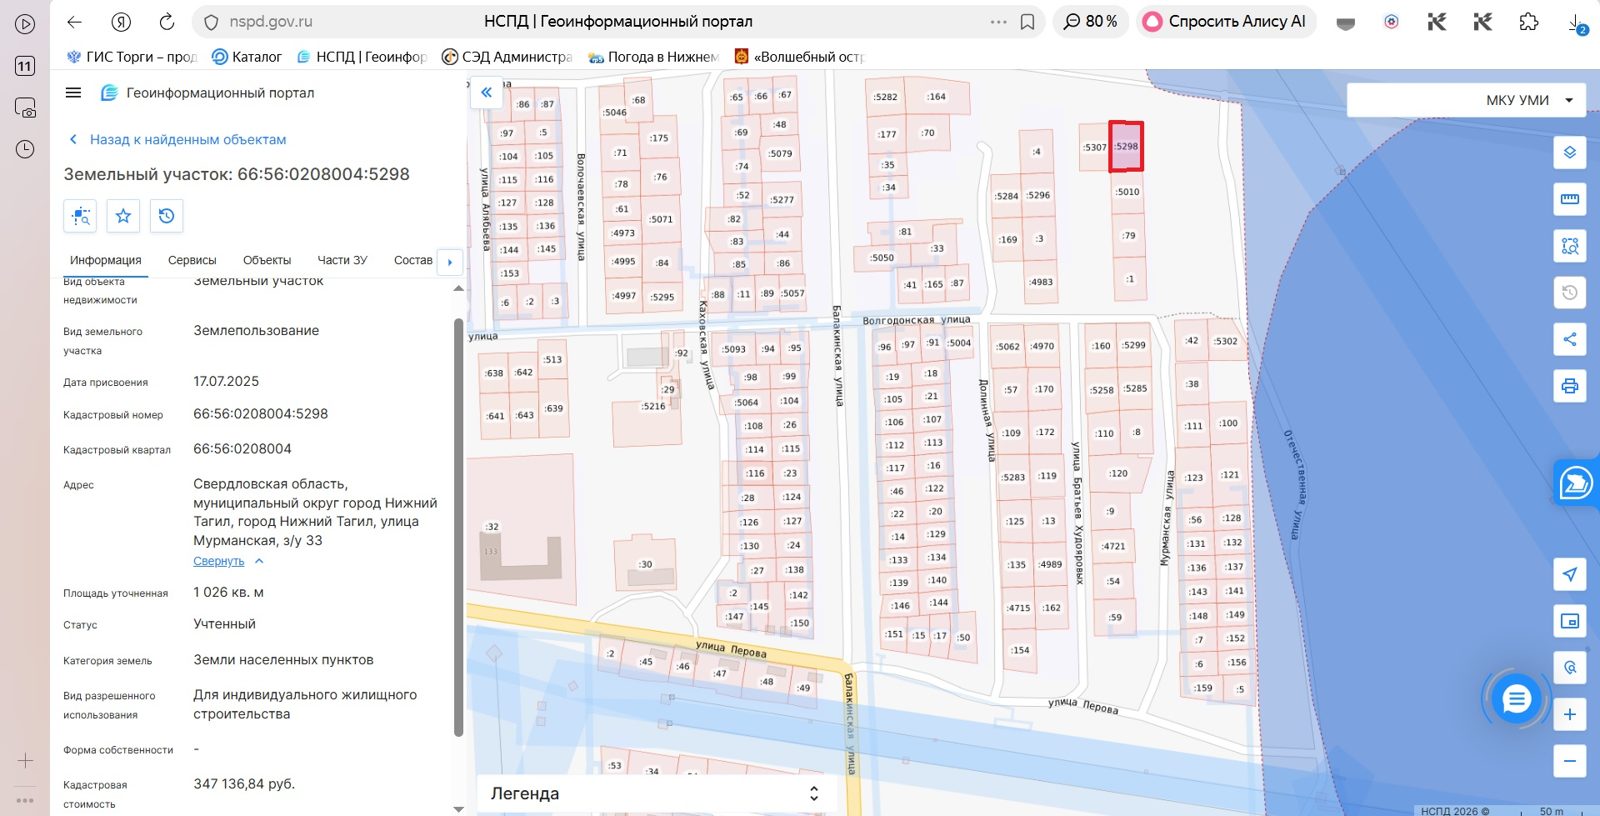The width and height of the screenshot is (1600, 816).
Task: Click the share map icon
Action: [x=1569, y=339]
